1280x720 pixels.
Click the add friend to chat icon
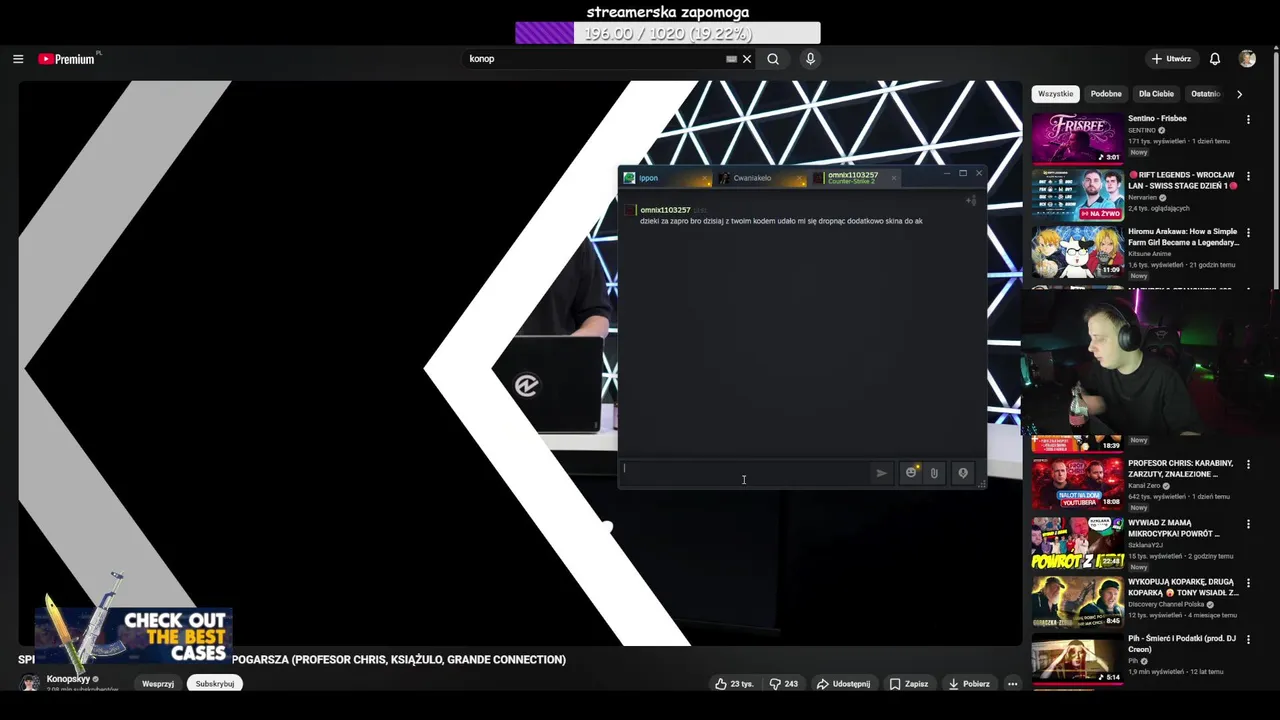pos(970,201)
